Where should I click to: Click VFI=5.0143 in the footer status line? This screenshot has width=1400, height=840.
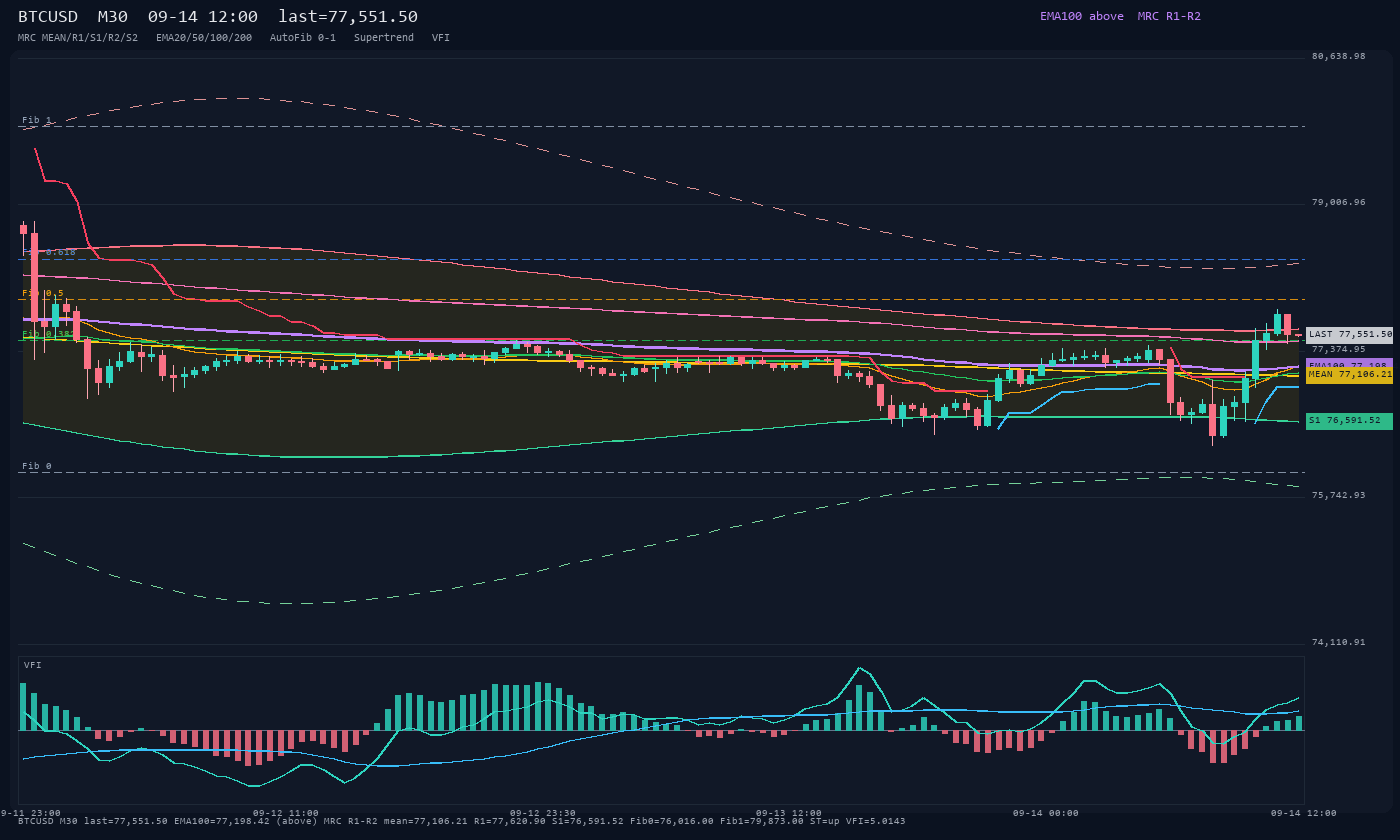[x=876, y=821]
